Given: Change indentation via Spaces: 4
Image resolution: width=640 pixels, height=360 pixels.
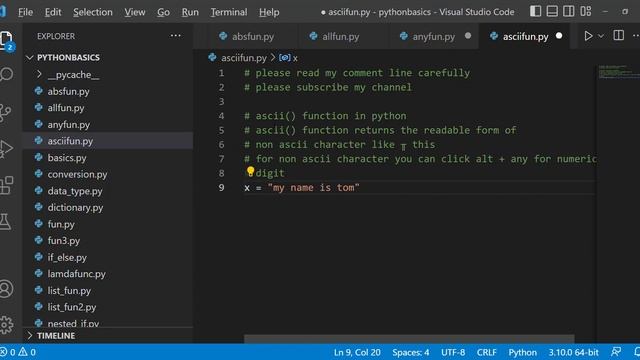Looking at the screenshot, I should click(x=411, y=352).
